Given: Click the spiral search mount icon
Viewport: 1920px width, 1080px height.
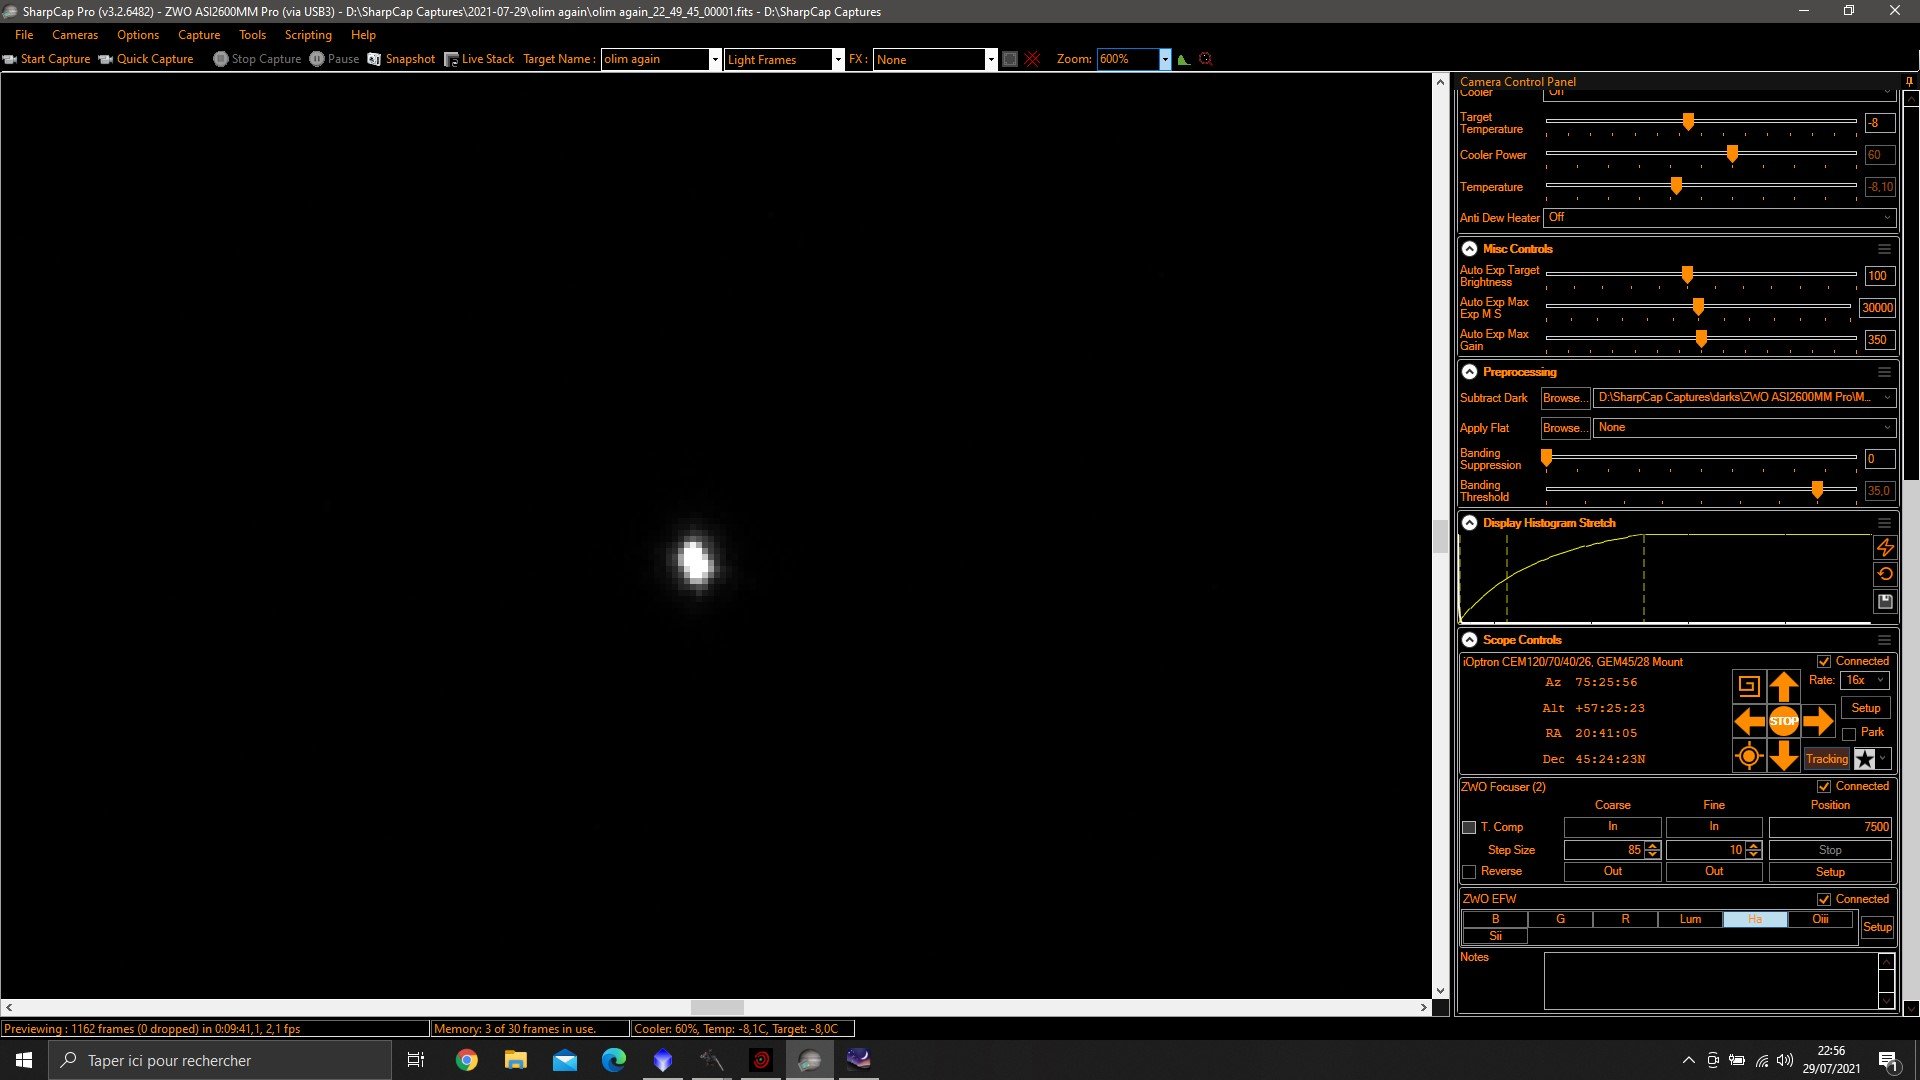Looking at the screenshot, I should [x=1748, y=686].
